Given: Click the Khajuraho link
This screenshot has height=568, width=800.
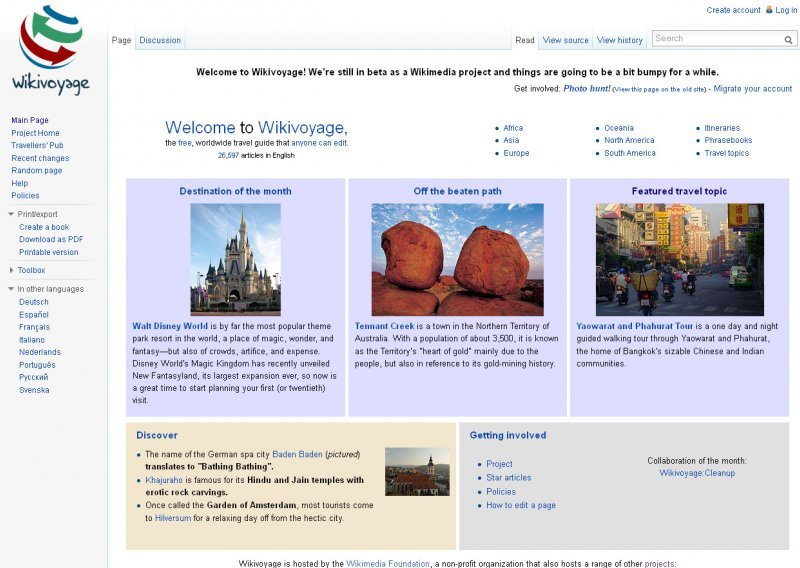Looking at the screenshot, I should pos(164,480).
